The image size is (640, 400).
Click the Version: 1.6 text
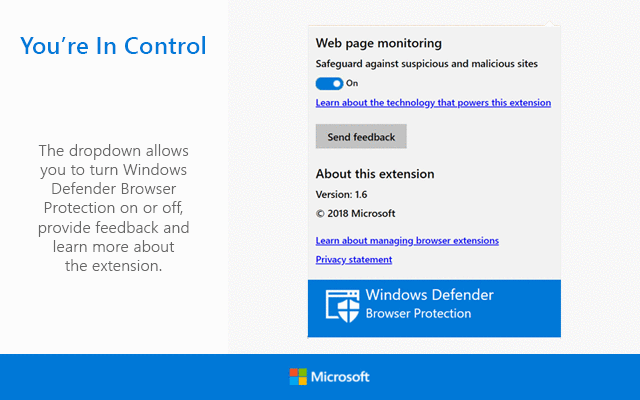[x=340, y=194]
